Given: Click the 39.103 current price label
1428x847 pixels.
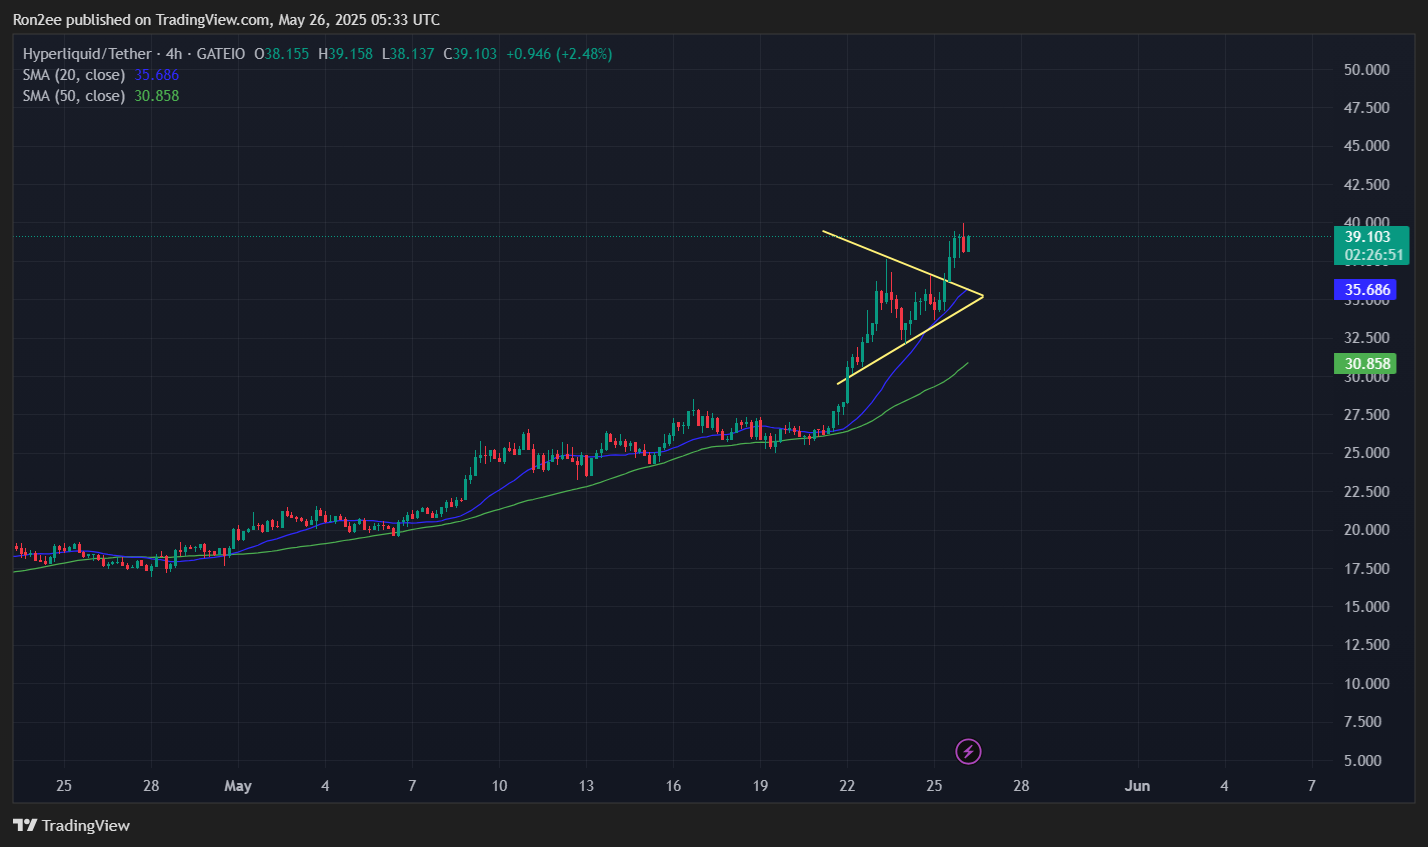Looking at the screenshot, I should [1368, 237].
